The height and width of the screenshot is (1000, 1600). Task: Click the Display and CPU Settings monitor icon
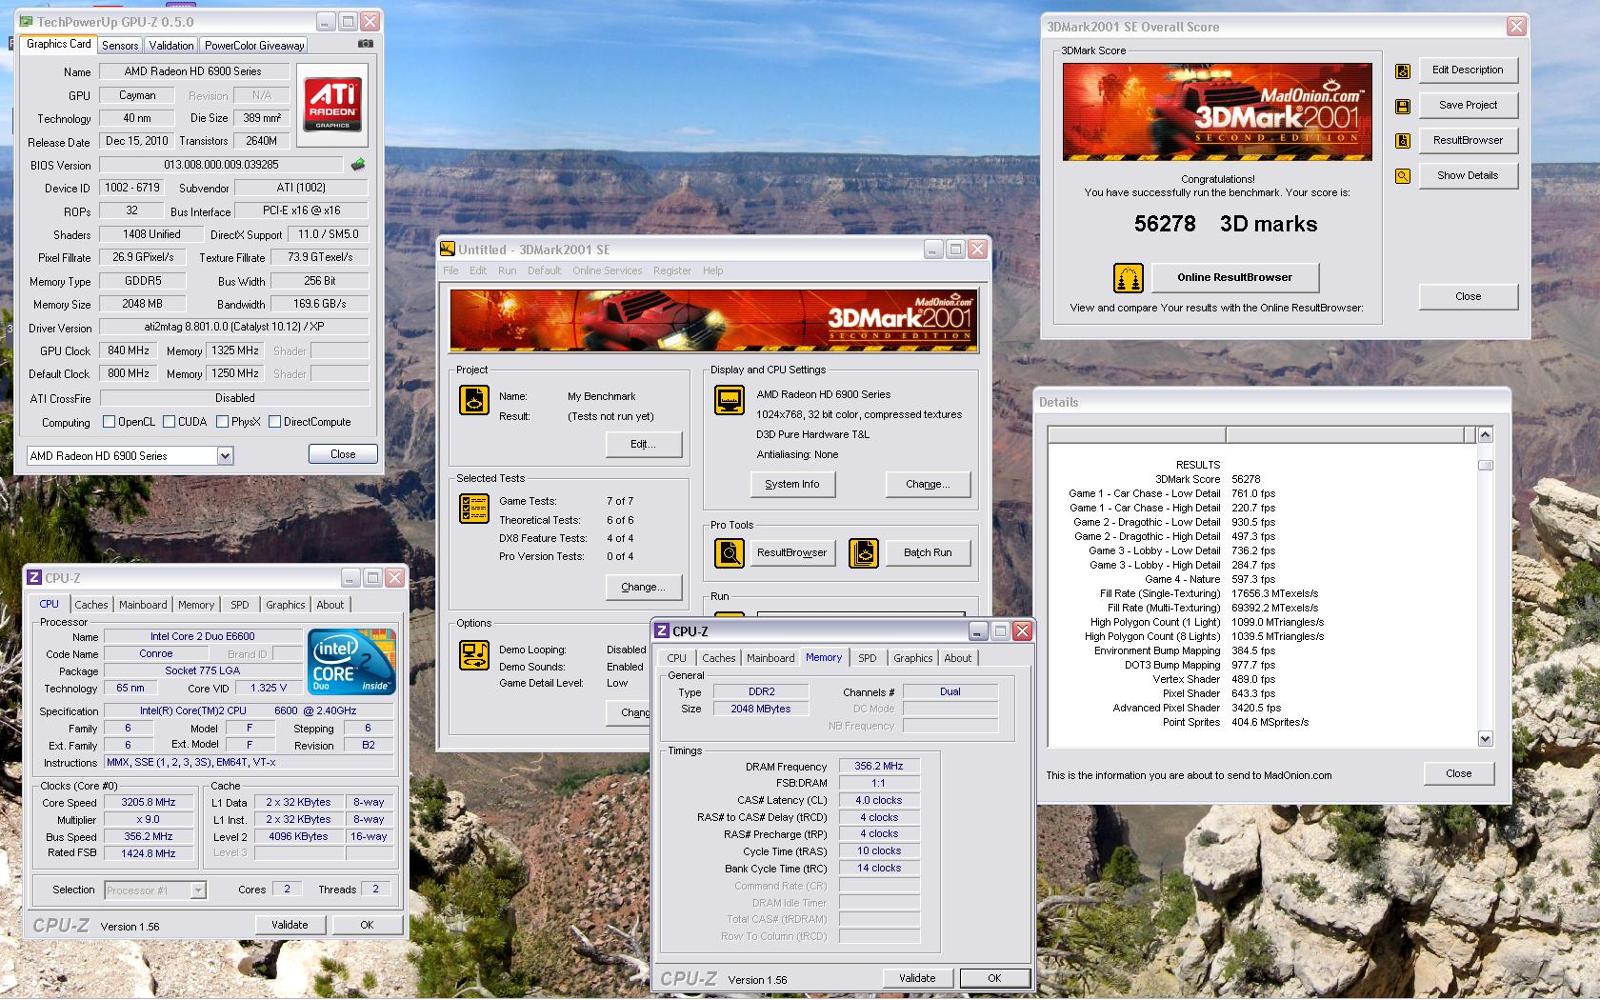tap(729, 400)
